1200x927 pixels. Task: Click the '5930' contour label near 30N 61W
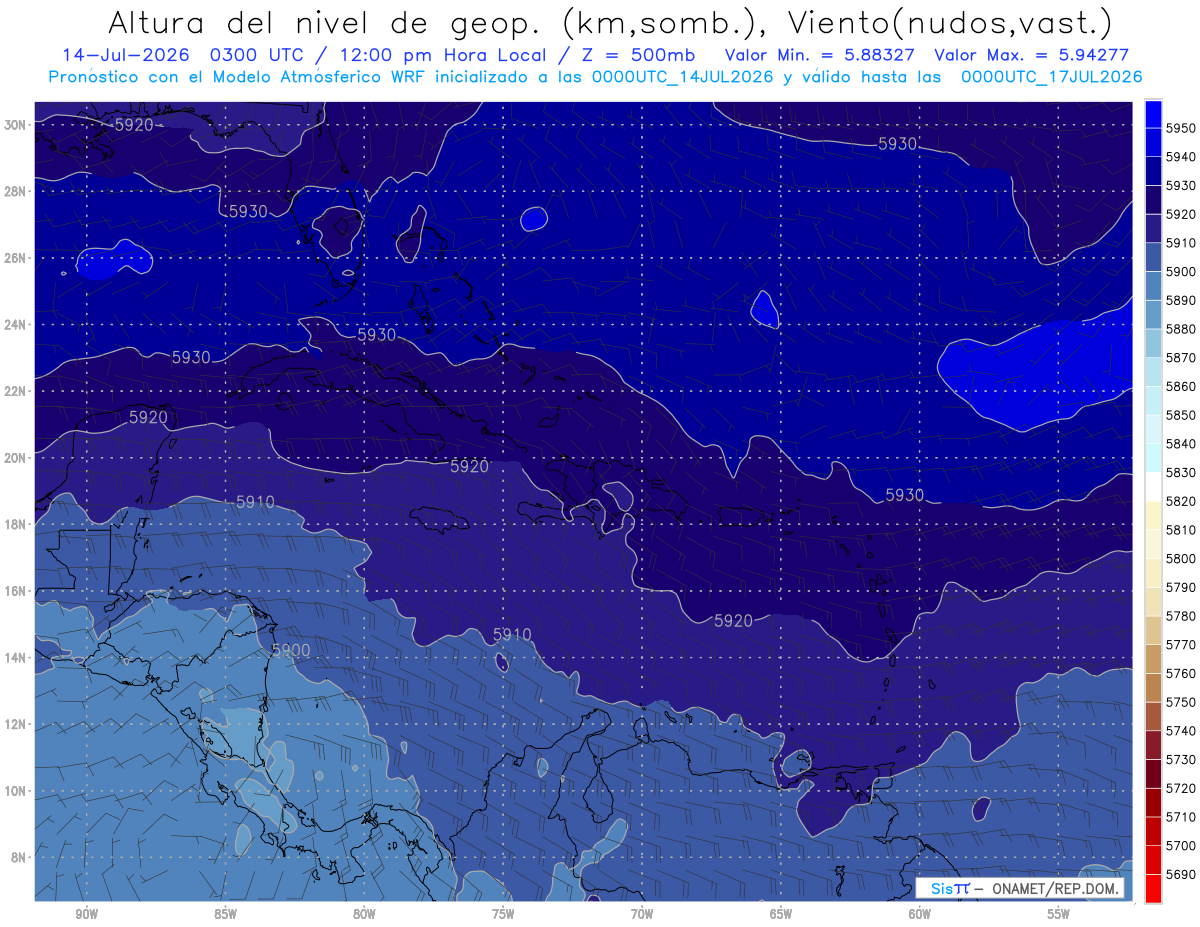point(898,143)
